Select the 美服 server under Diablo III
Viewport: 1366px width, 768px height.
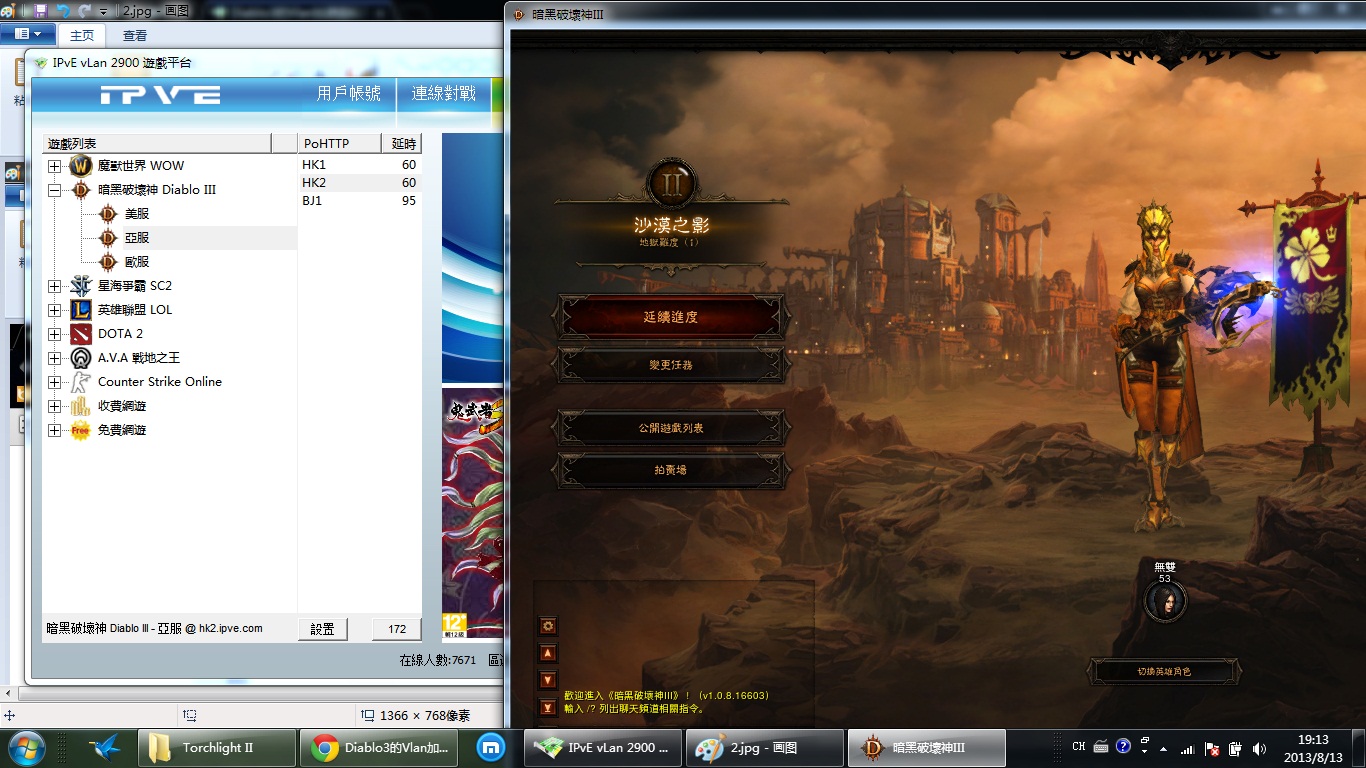(x=137, y=214)
